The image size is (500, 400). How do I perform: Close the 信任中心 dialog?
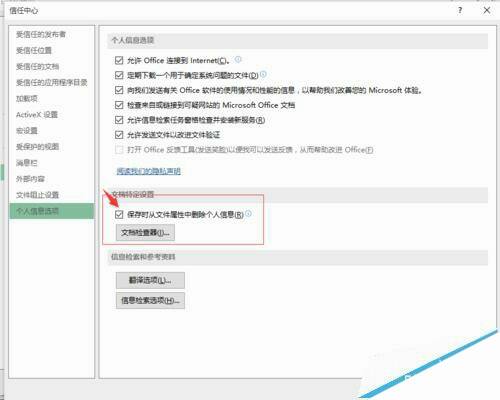coord(487,10)
